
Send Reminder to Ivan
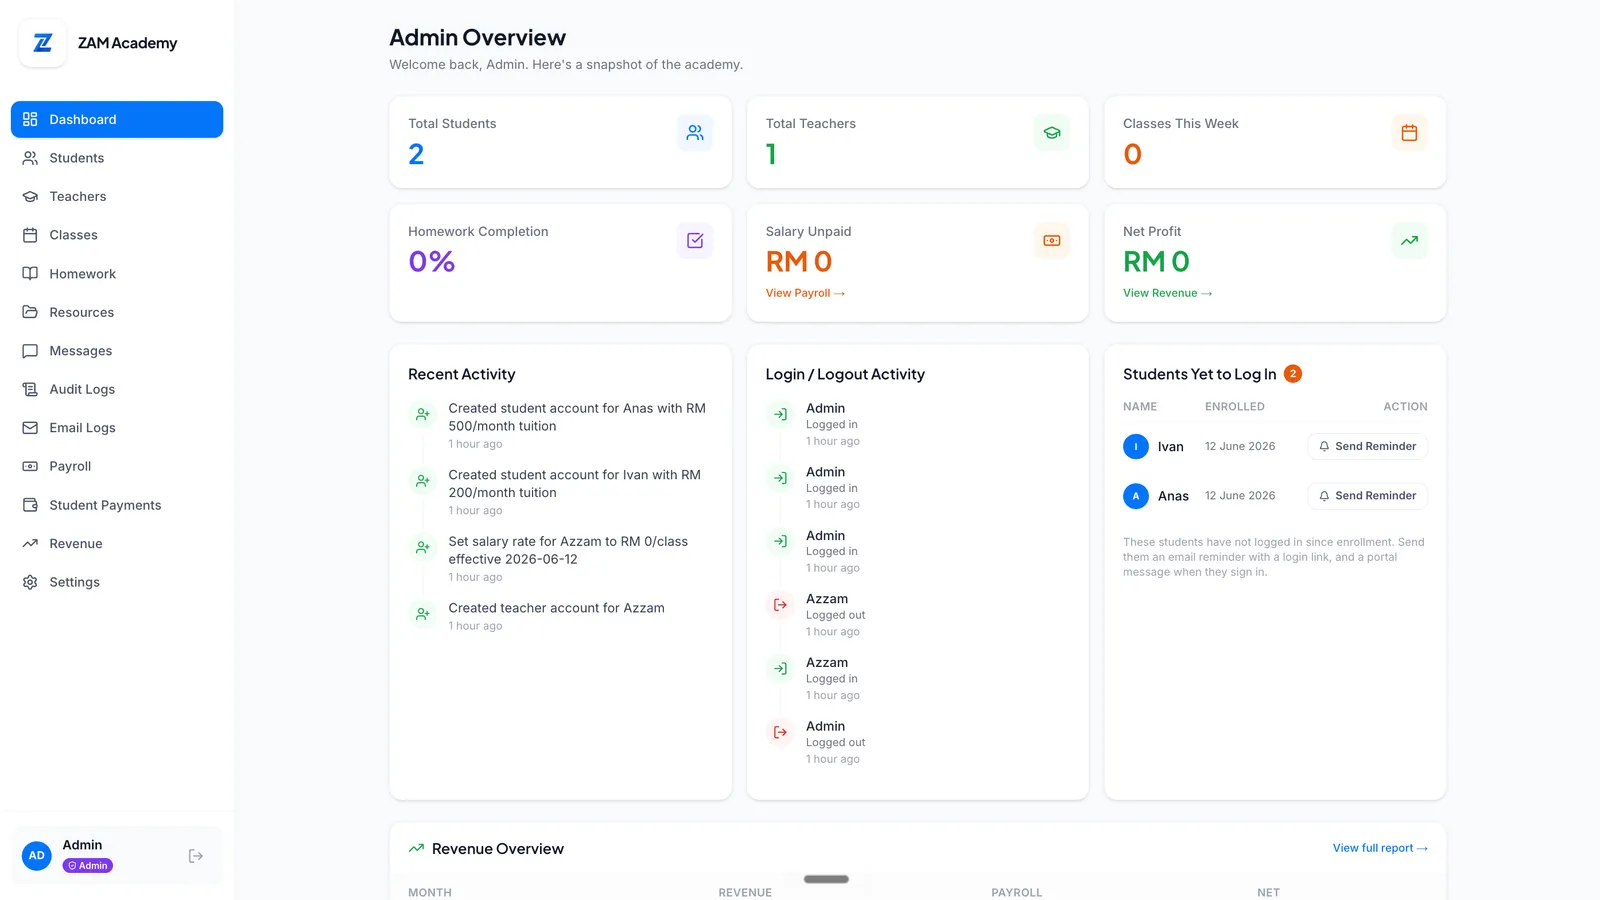(x=1367, y=447)
